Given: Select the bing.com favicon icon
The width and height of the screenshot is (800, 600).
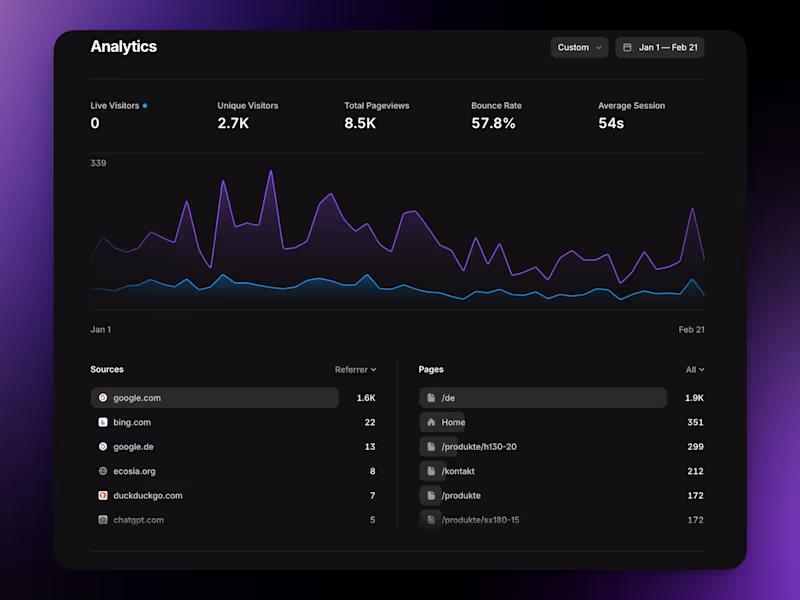Looking at the screenshot, I should coord(103,422).
